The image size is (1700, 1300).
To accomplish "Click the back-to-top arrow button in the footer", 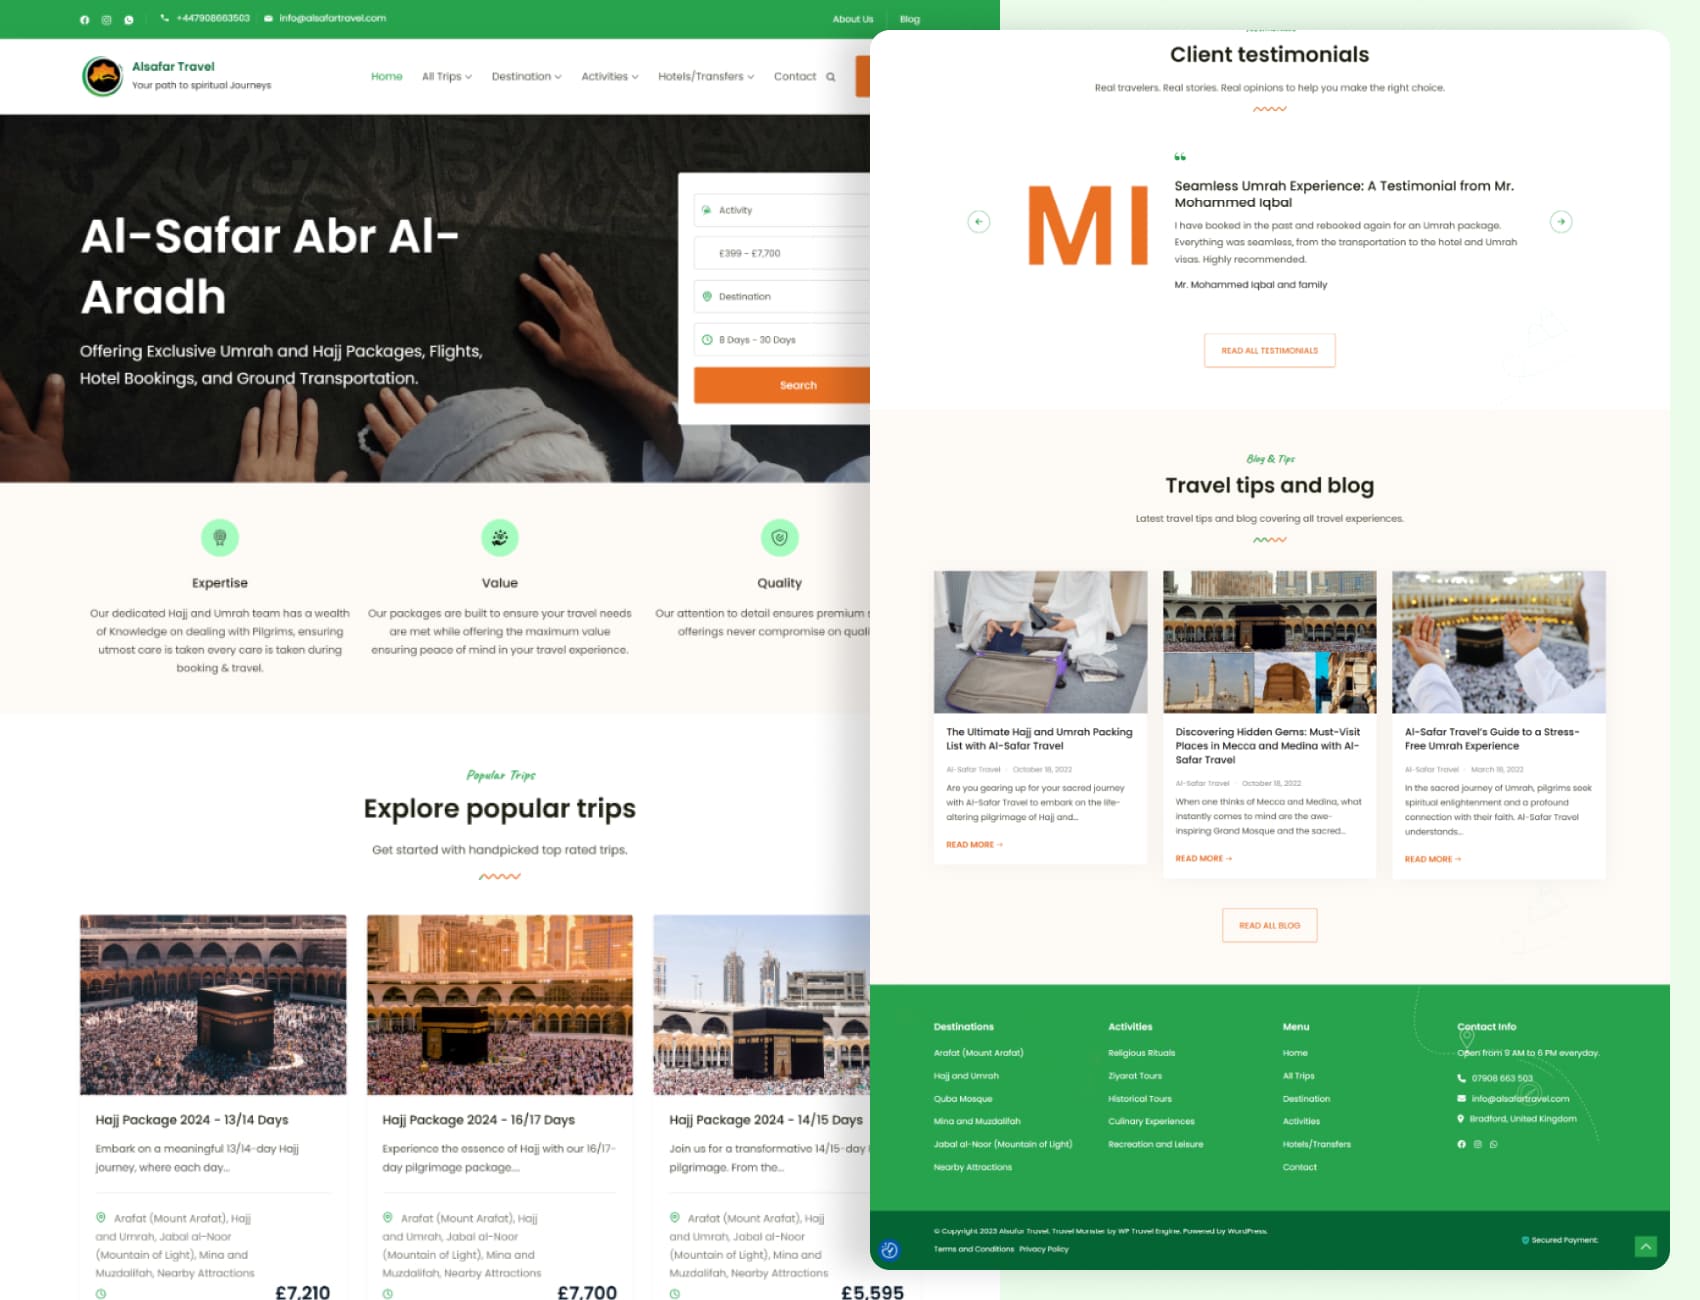I will tap(1646, 1246).
